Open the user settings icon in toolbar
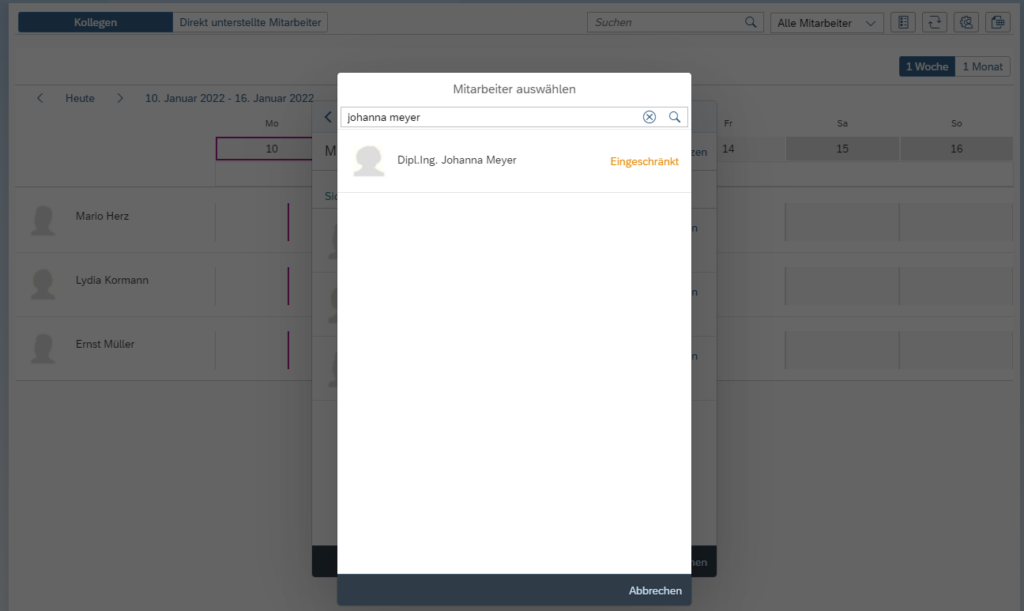Viewport: 1024px width, 611px height. coord(965,22)
